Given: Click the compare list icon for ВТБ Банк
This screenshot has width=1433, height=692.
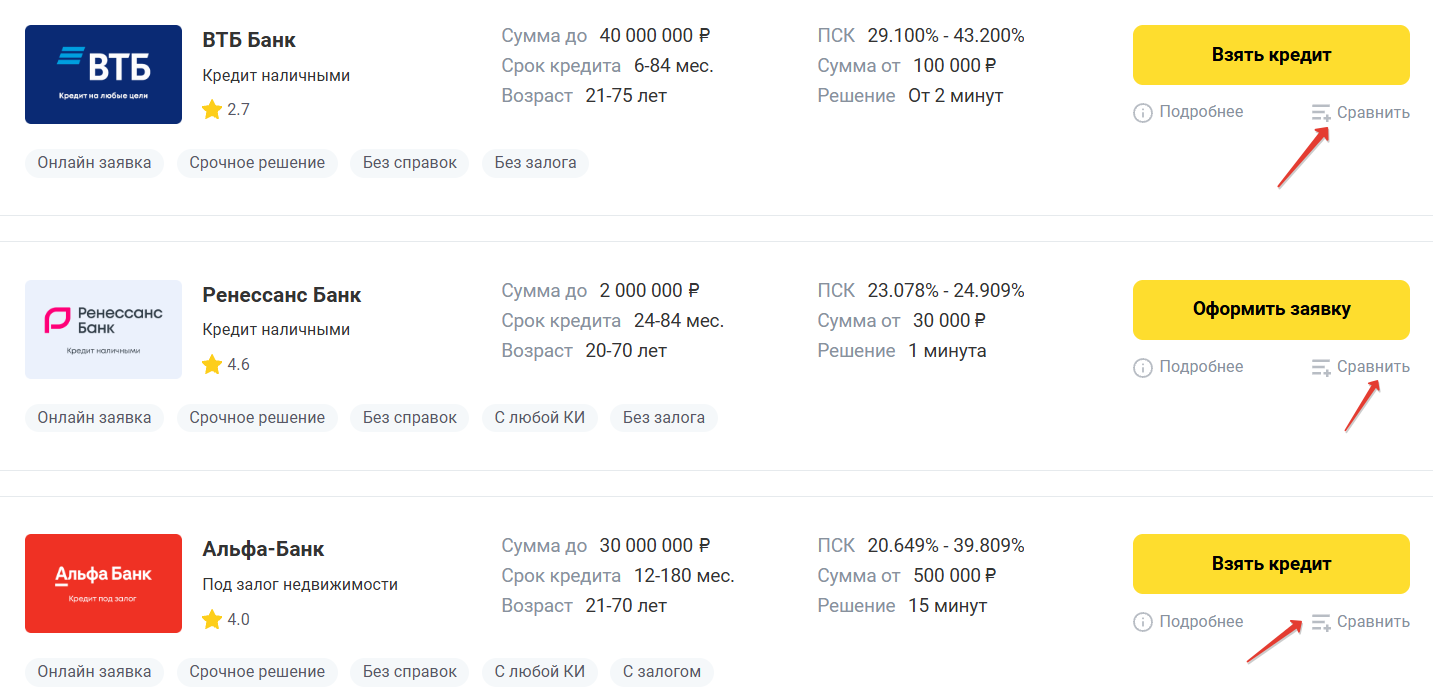Looking at the screenshot, I should (1321, 113).
